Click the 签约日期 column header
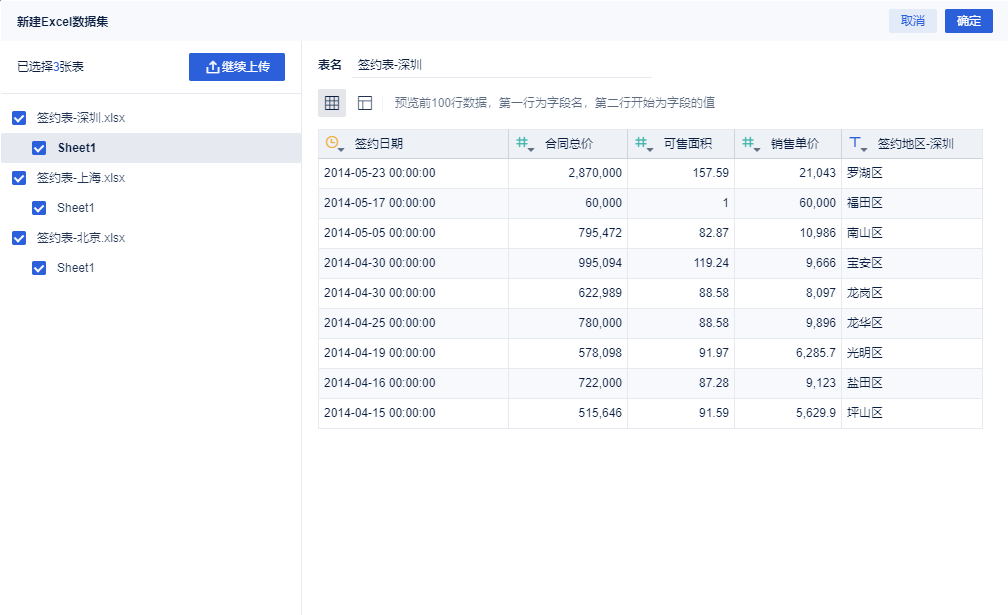This screenshot has width=1008, height=615. 379,144
